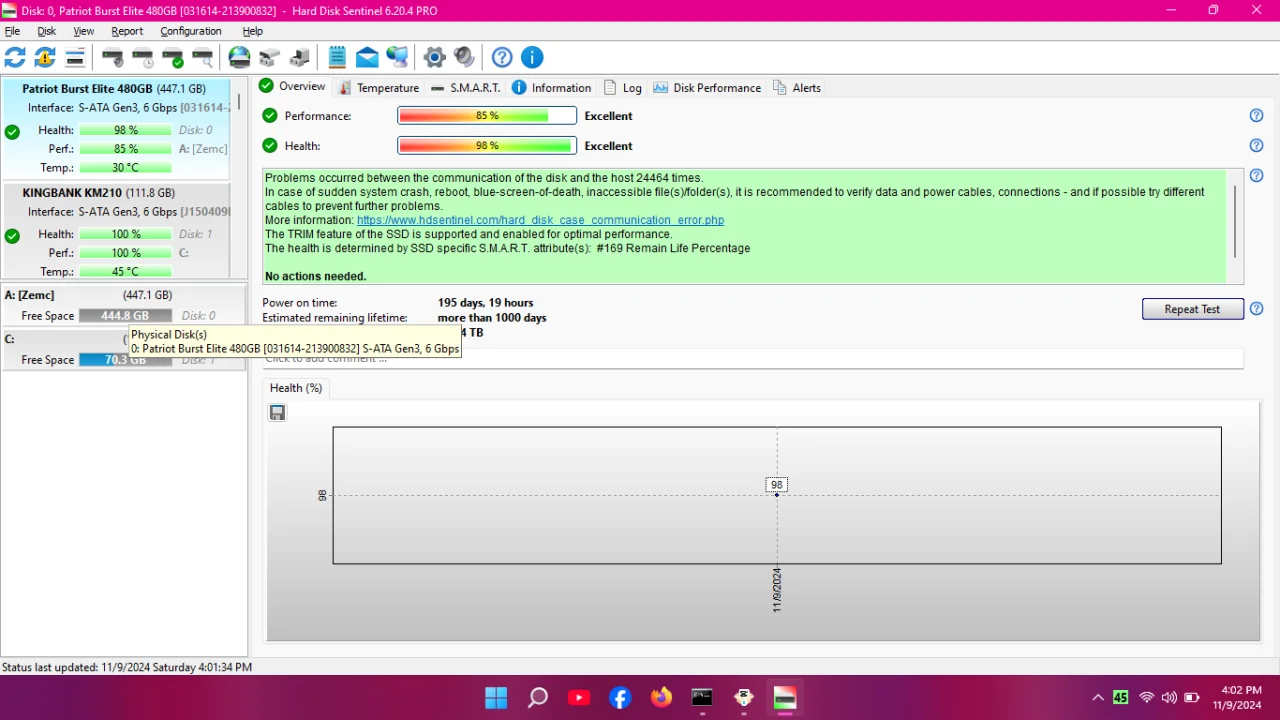1280x720 pixels.
Task: Click the disk with shield test icon
Action: (x=113, y=57)
